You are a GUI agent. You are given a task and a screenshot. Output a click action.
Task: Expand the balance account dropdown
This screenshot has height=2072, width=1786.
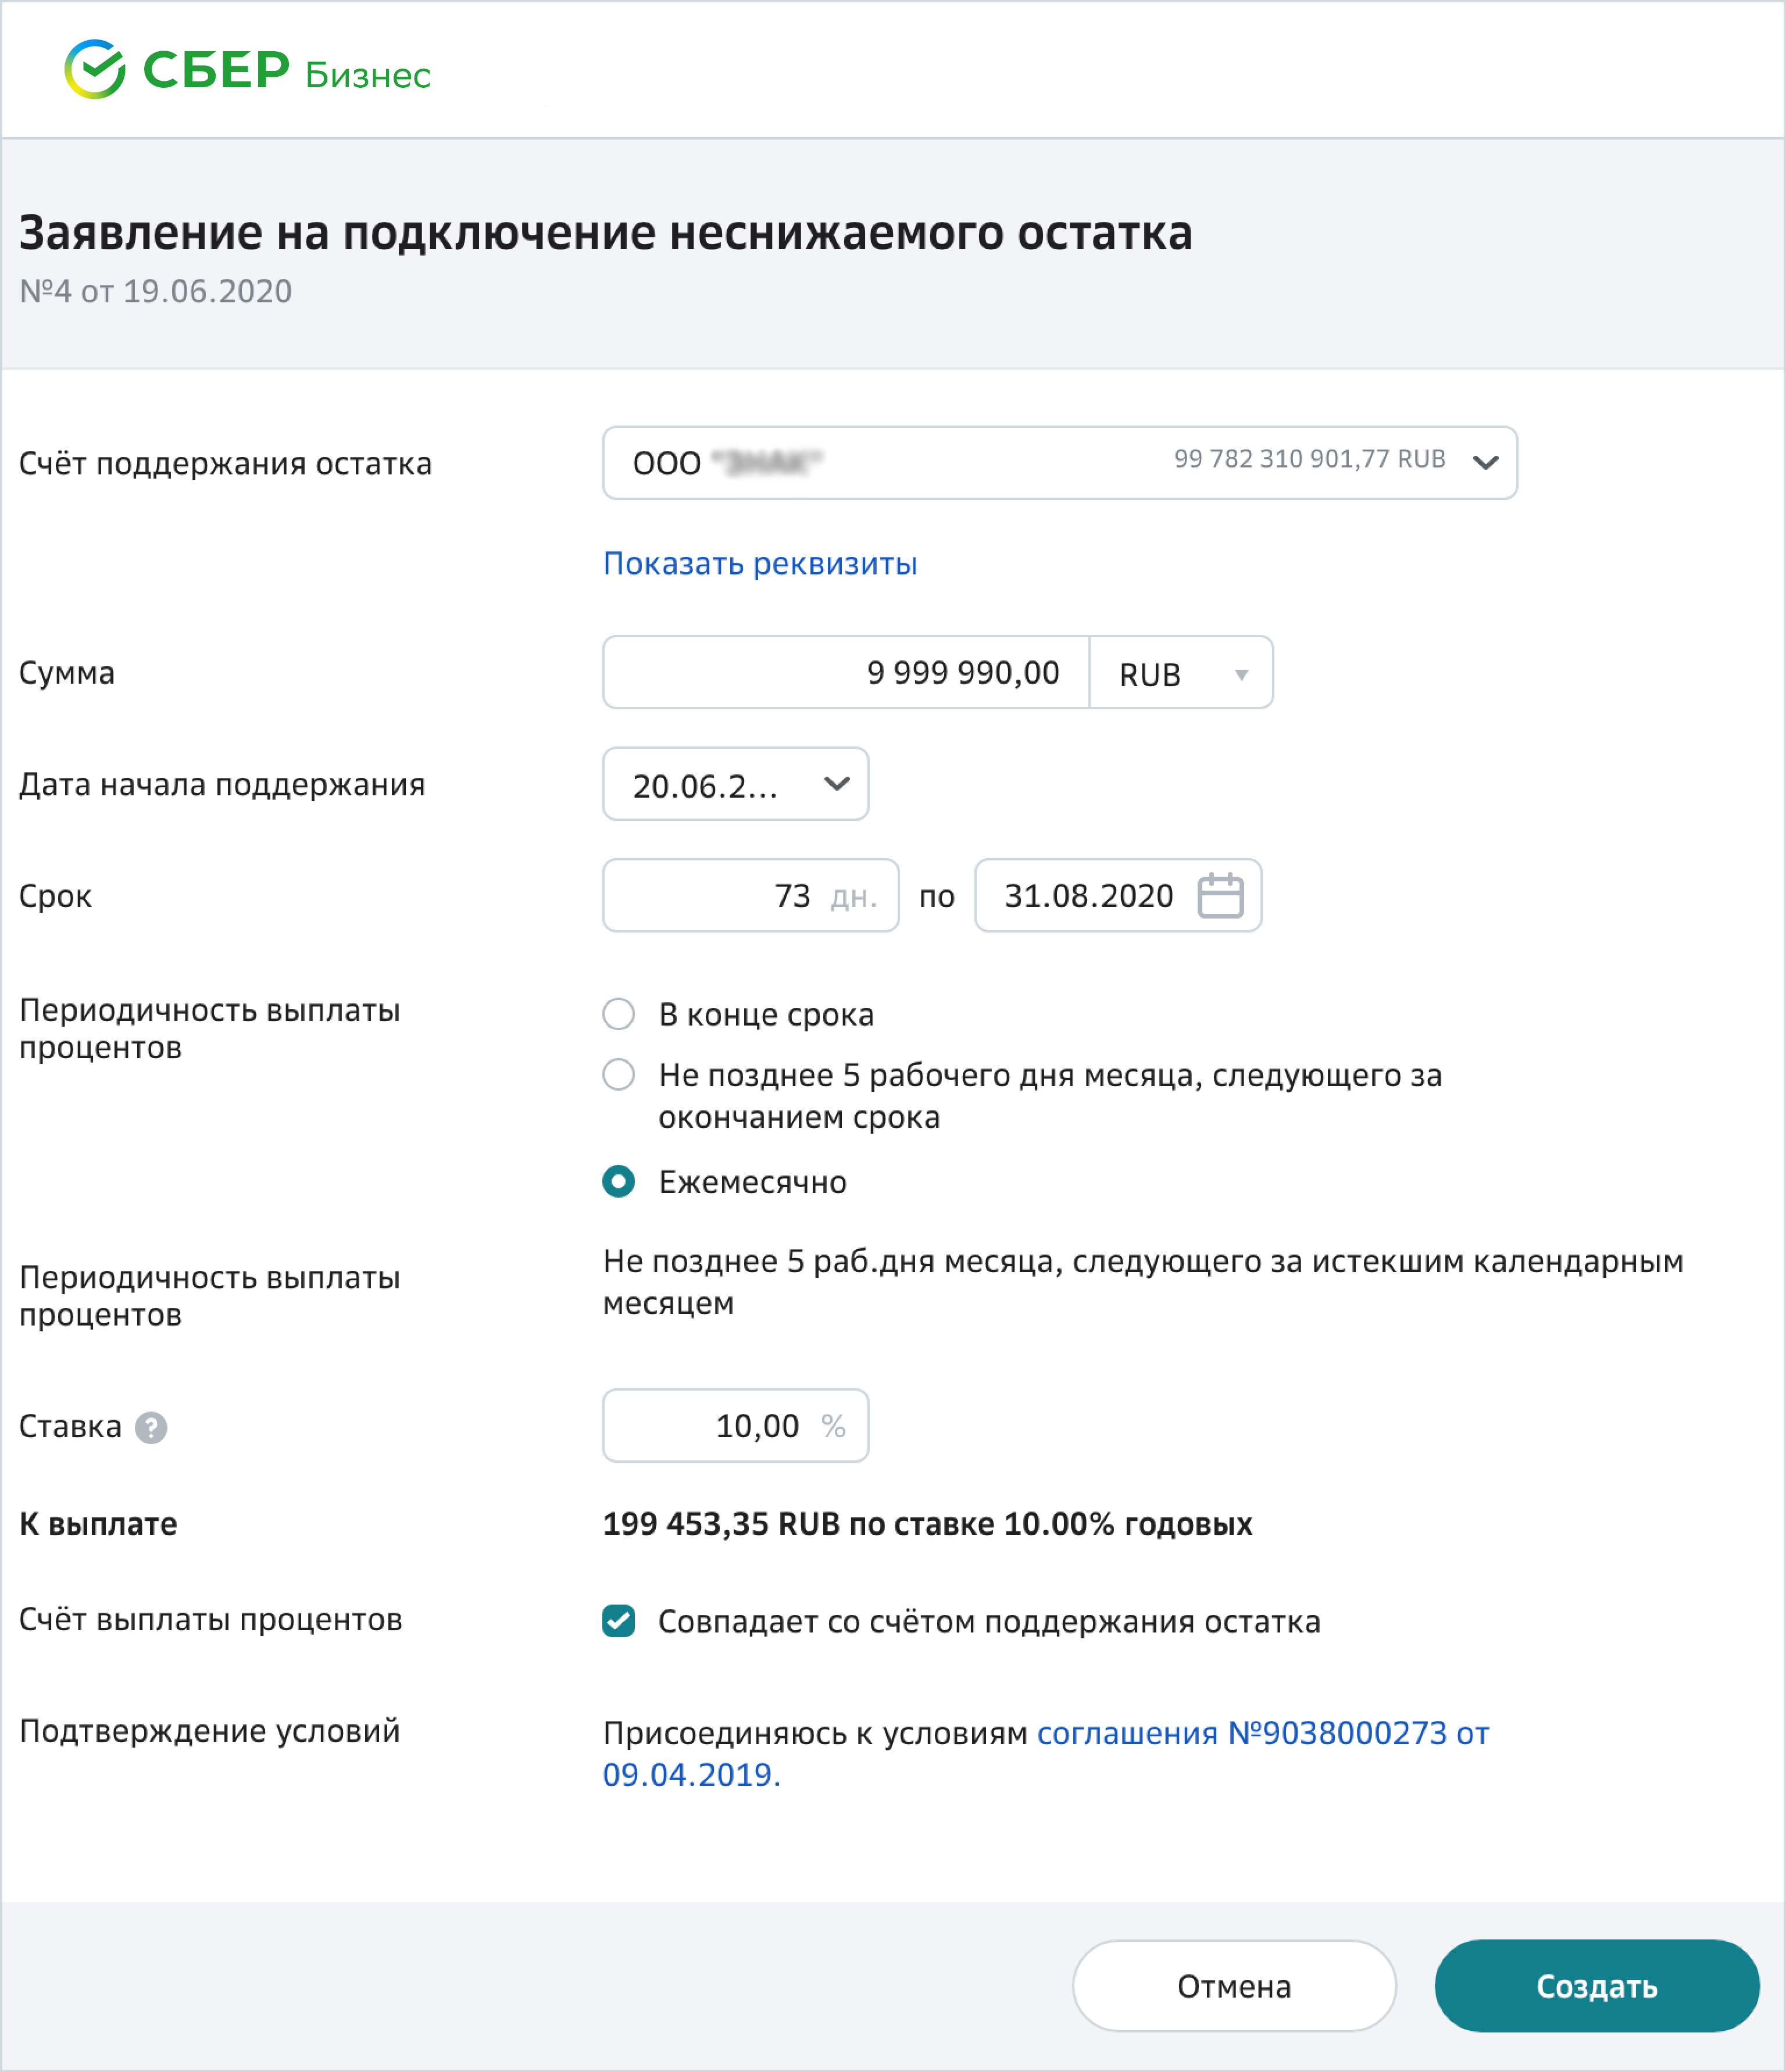(x=1485, y=462)
